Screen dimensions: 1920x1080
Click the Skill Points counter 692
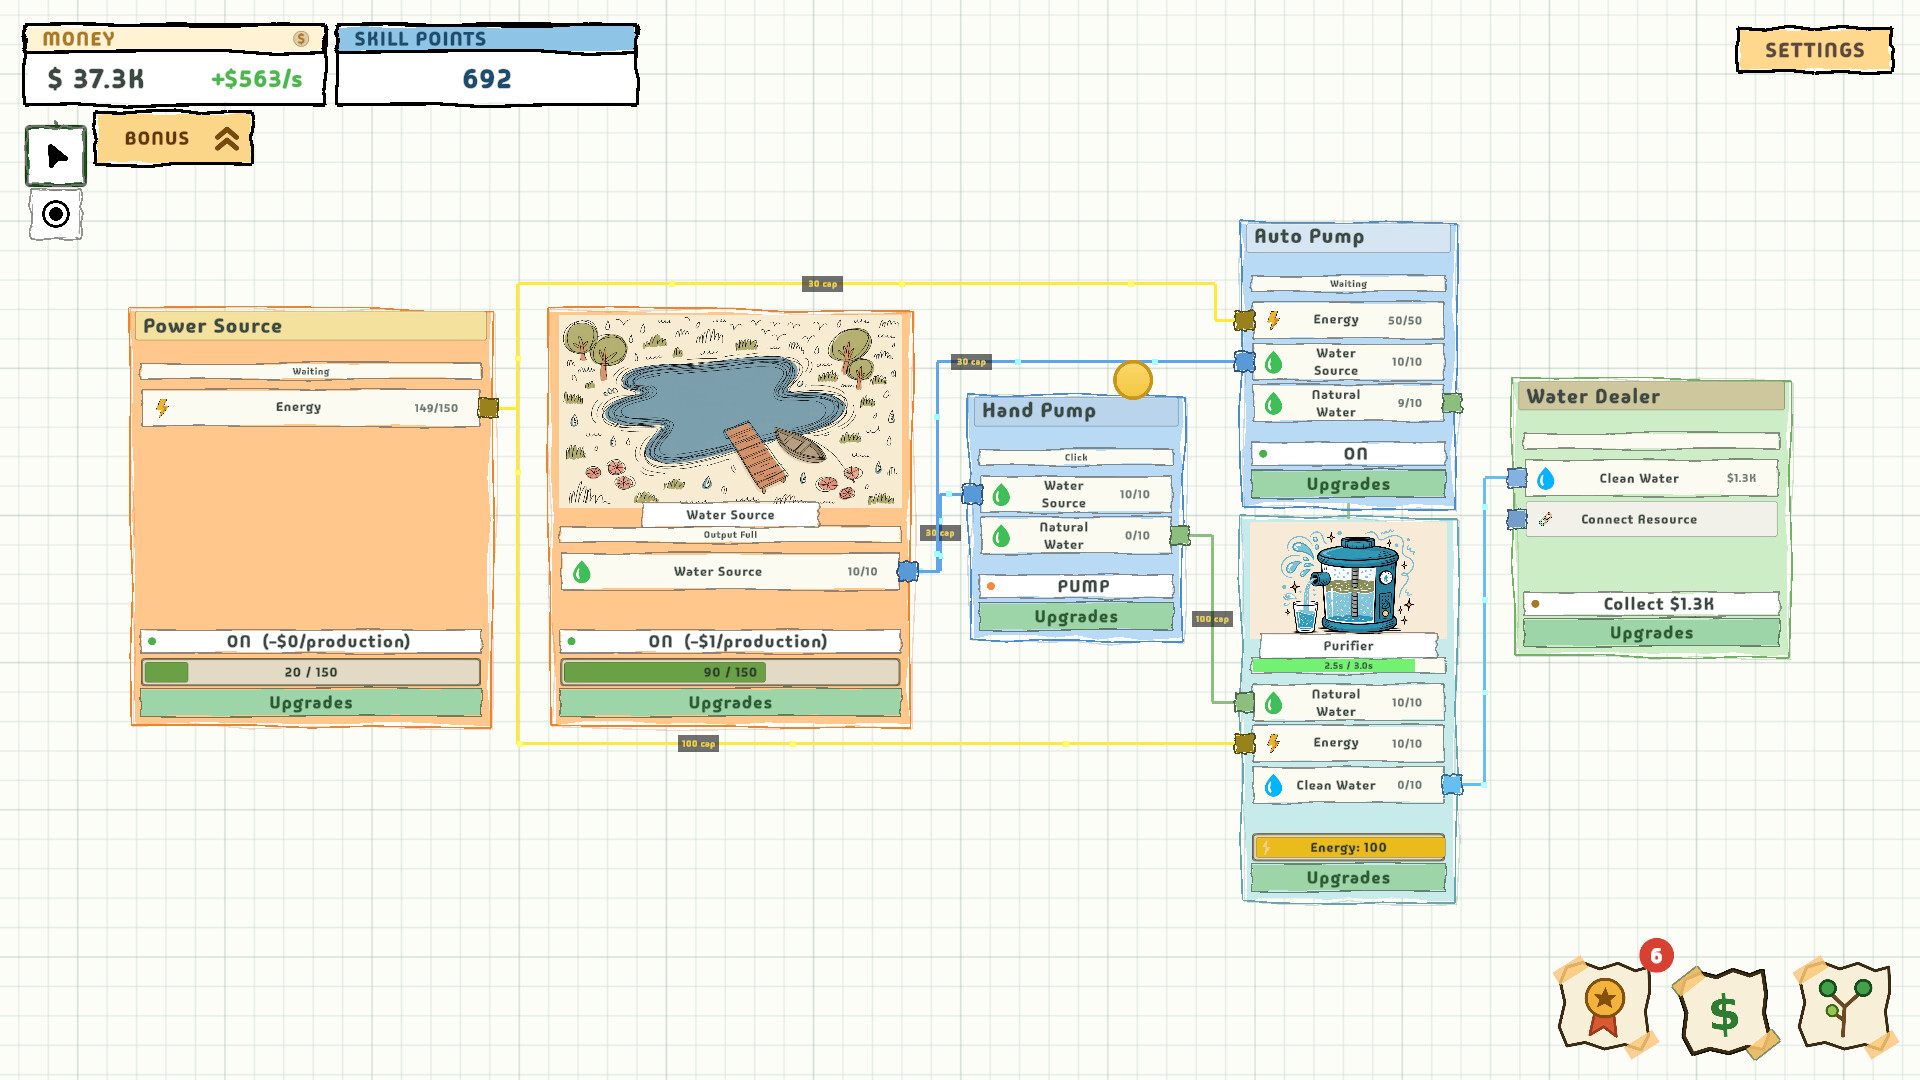pos(487,79)
